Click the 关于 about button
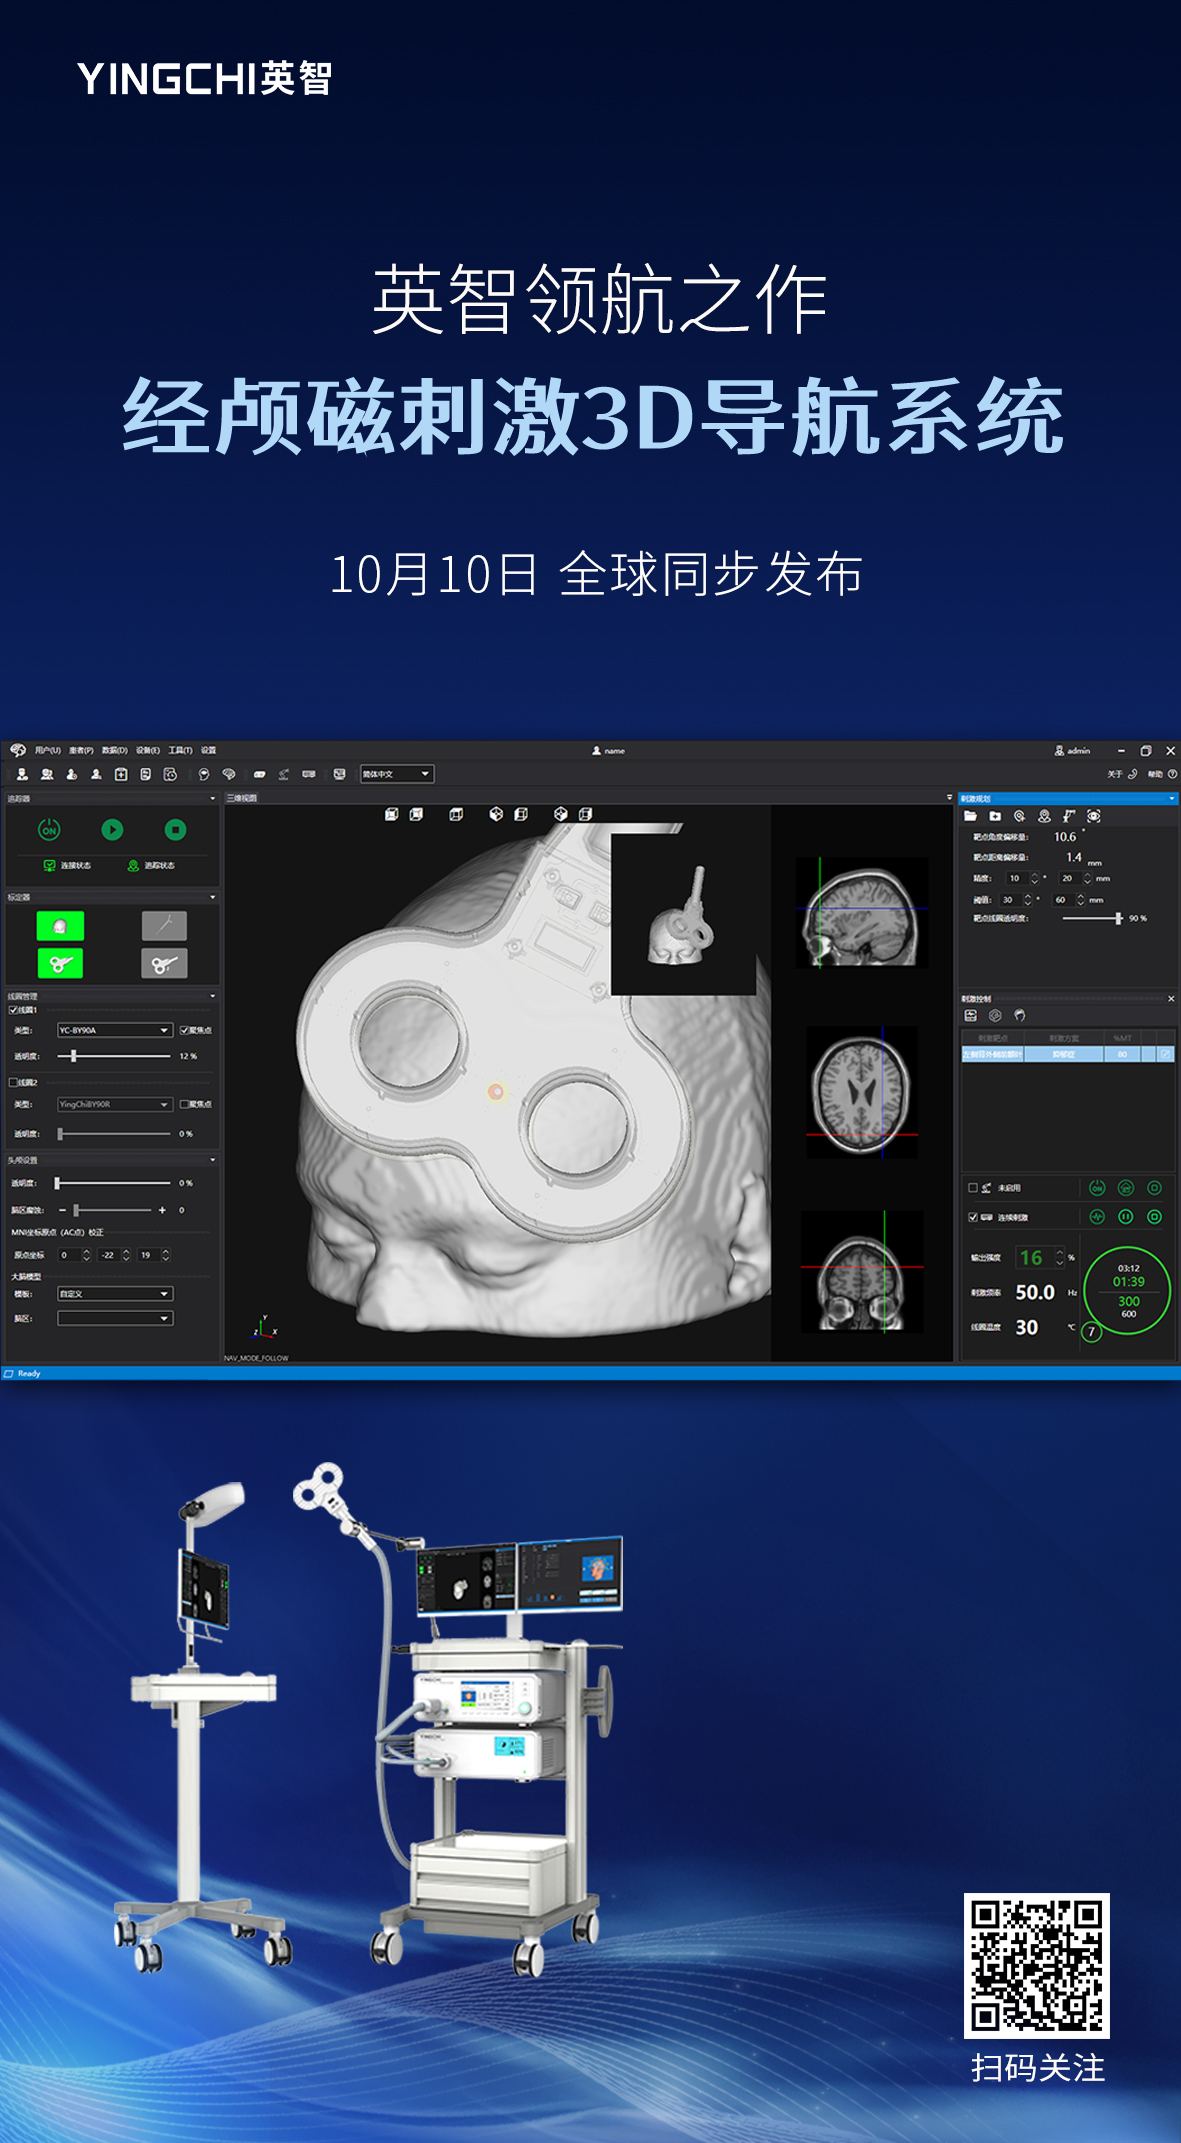The height and width of the screenshot is (2143, 1181). pos(1115,774)
